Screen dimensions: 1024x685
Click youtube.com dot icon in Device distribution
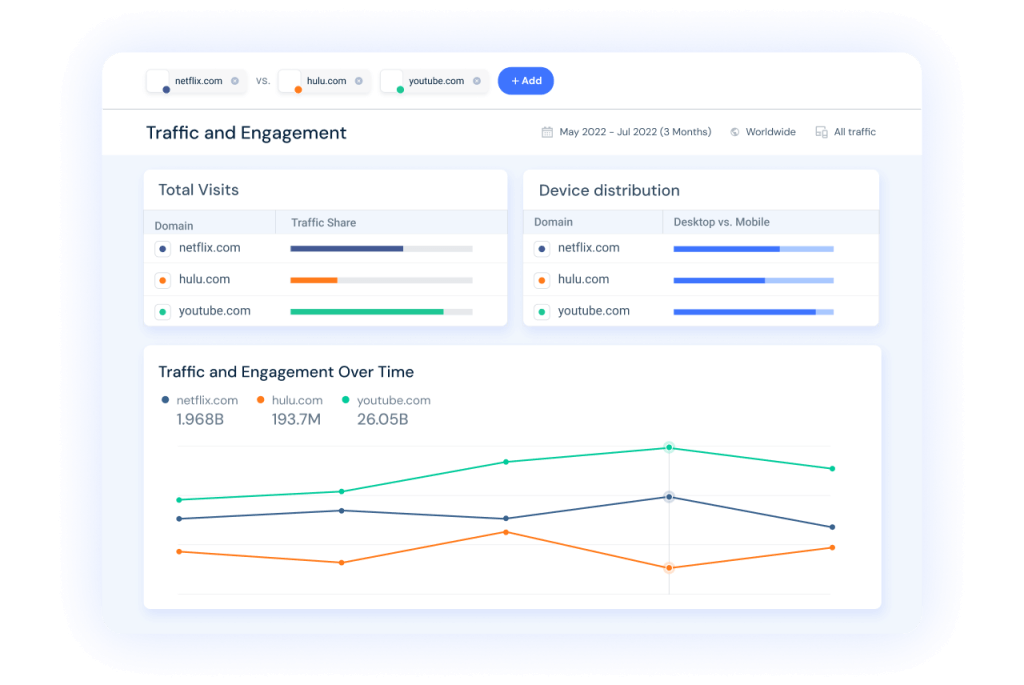tap(542, 312)
